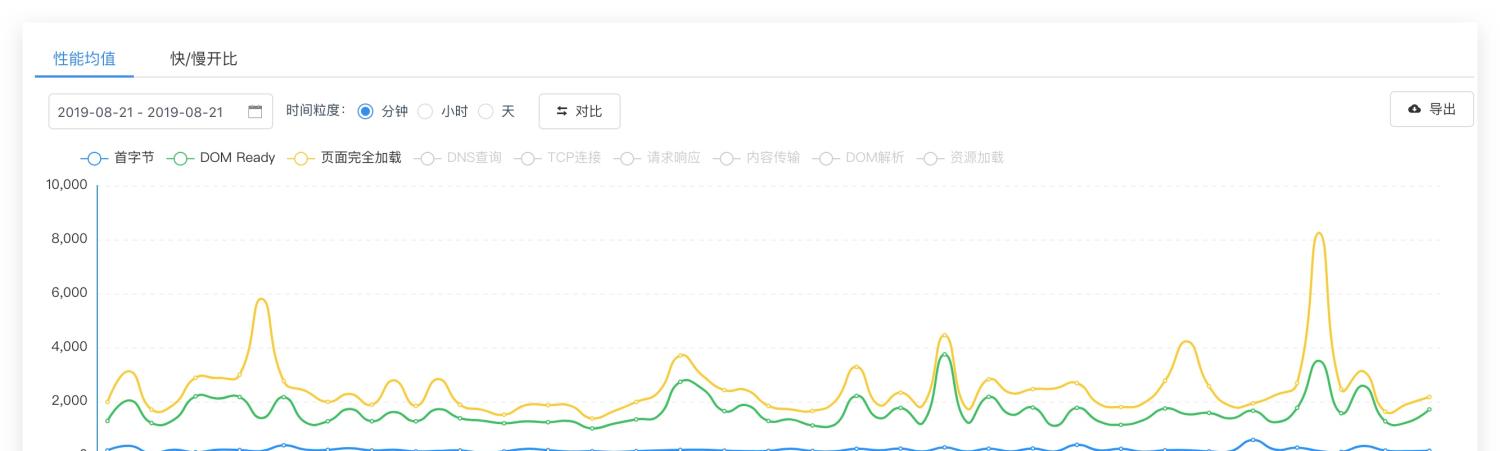Image resolution: width=1500 pixels, height=451 pixels.
Task: Switch to the 性能均值 tab
Action: tap(84, 59)
